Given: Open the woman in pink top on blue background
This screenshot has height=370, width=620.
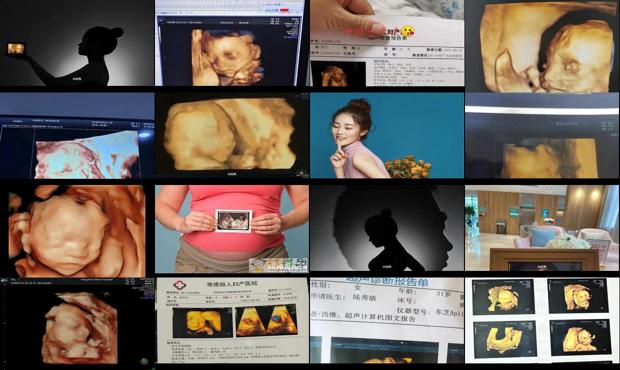Looking at the screenshot, I should (x=387, y=136).
